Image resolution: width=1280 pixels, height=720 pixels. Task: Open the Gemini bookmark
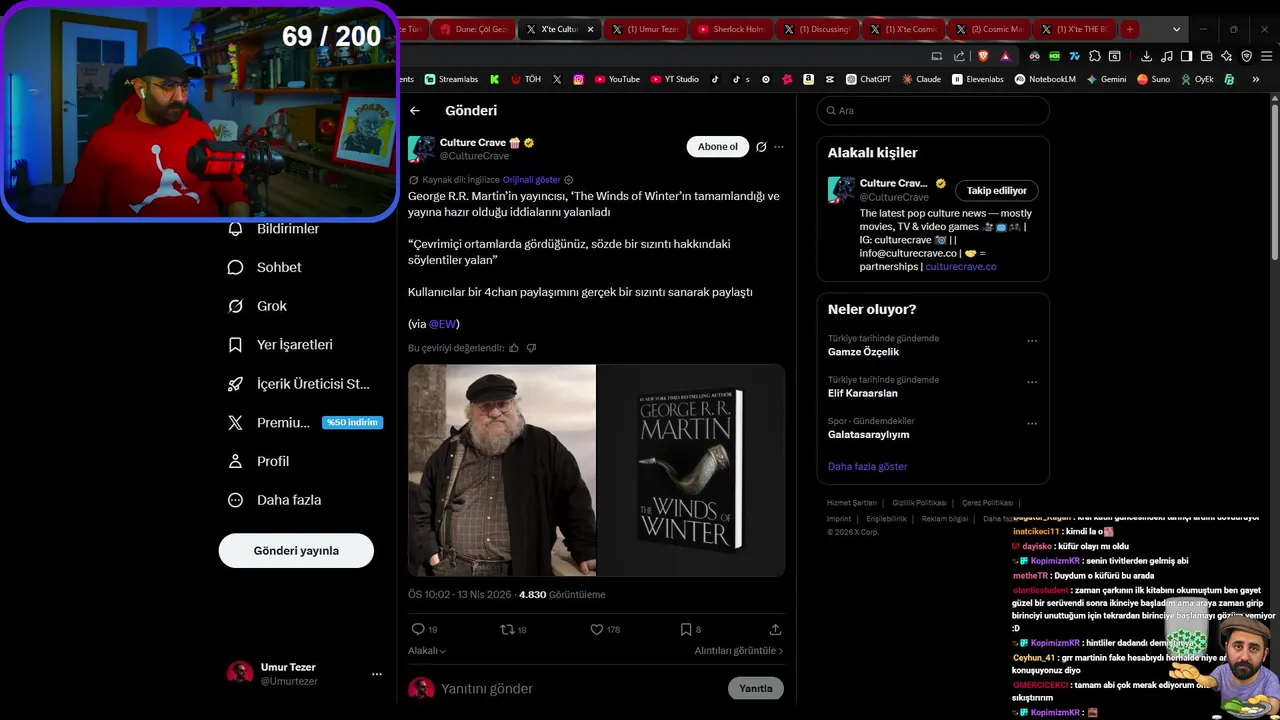pos(1106,79)
